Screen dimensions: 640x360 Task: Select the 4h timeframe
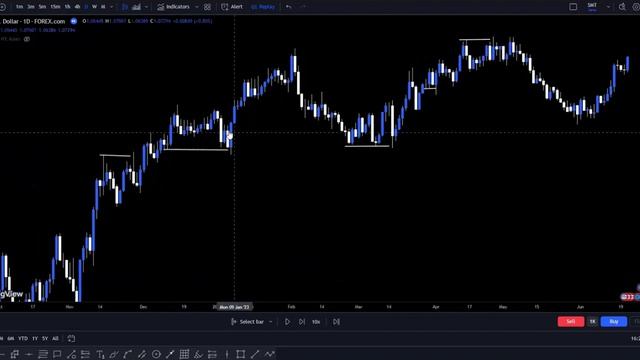(77, 7)
